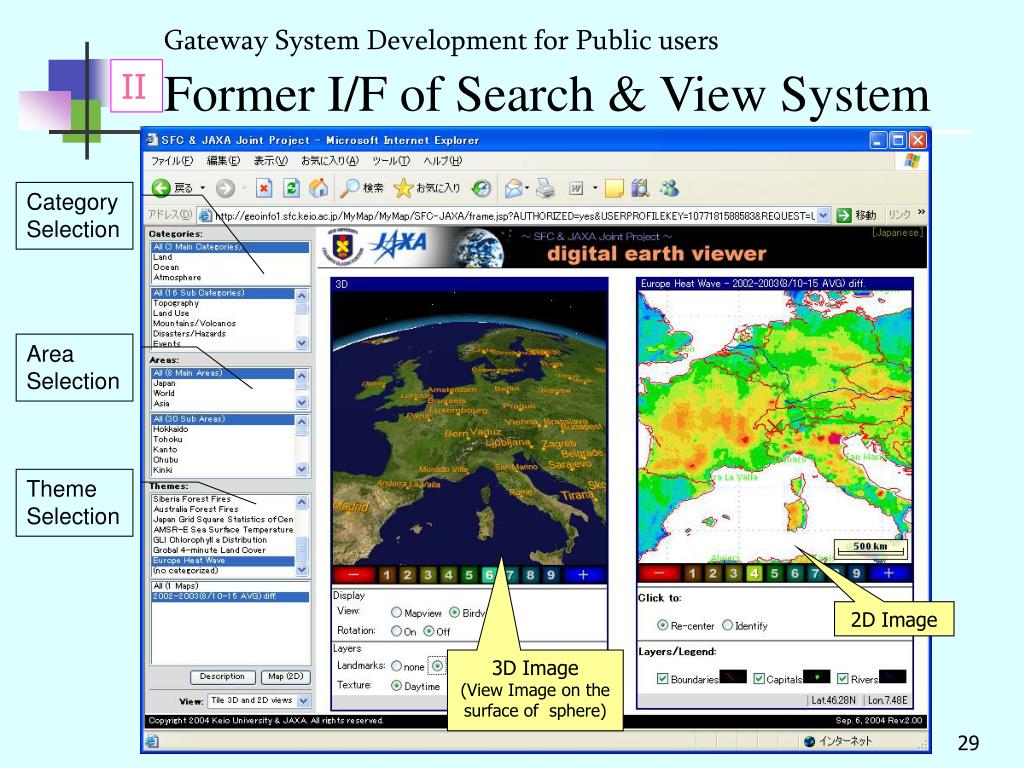Click the yellow note toolbar icon
The width and height of the screenshot is (1024, 768).
(x=614, y=188)
